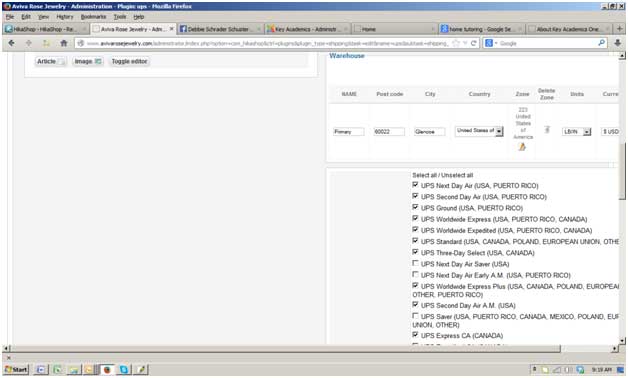Switch to the Home tab

[395, 29]
